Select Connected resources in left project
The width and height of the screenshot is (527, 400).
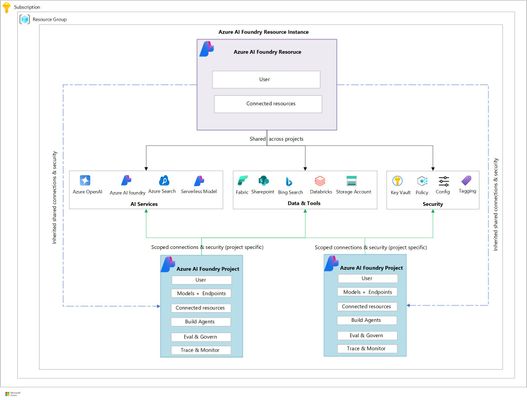point(201,308)
